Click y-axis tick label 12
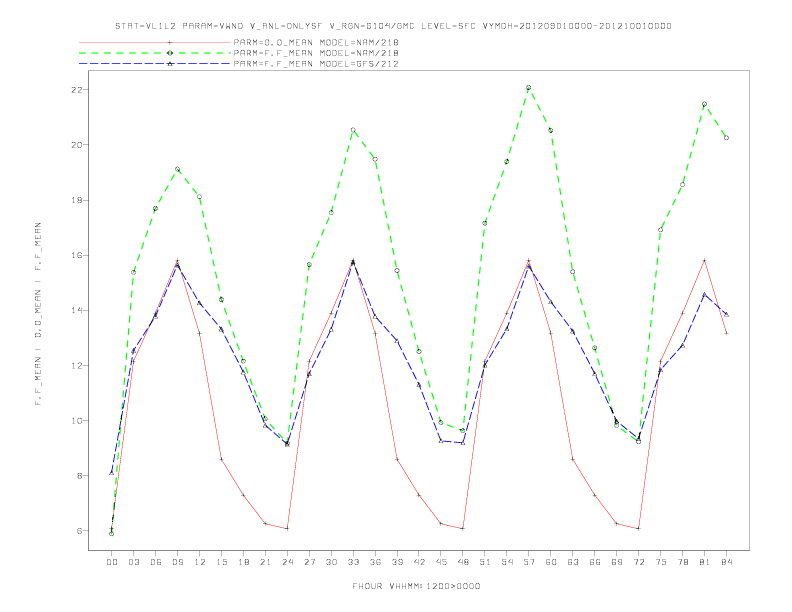792x612 pixels. pos(77,365)
